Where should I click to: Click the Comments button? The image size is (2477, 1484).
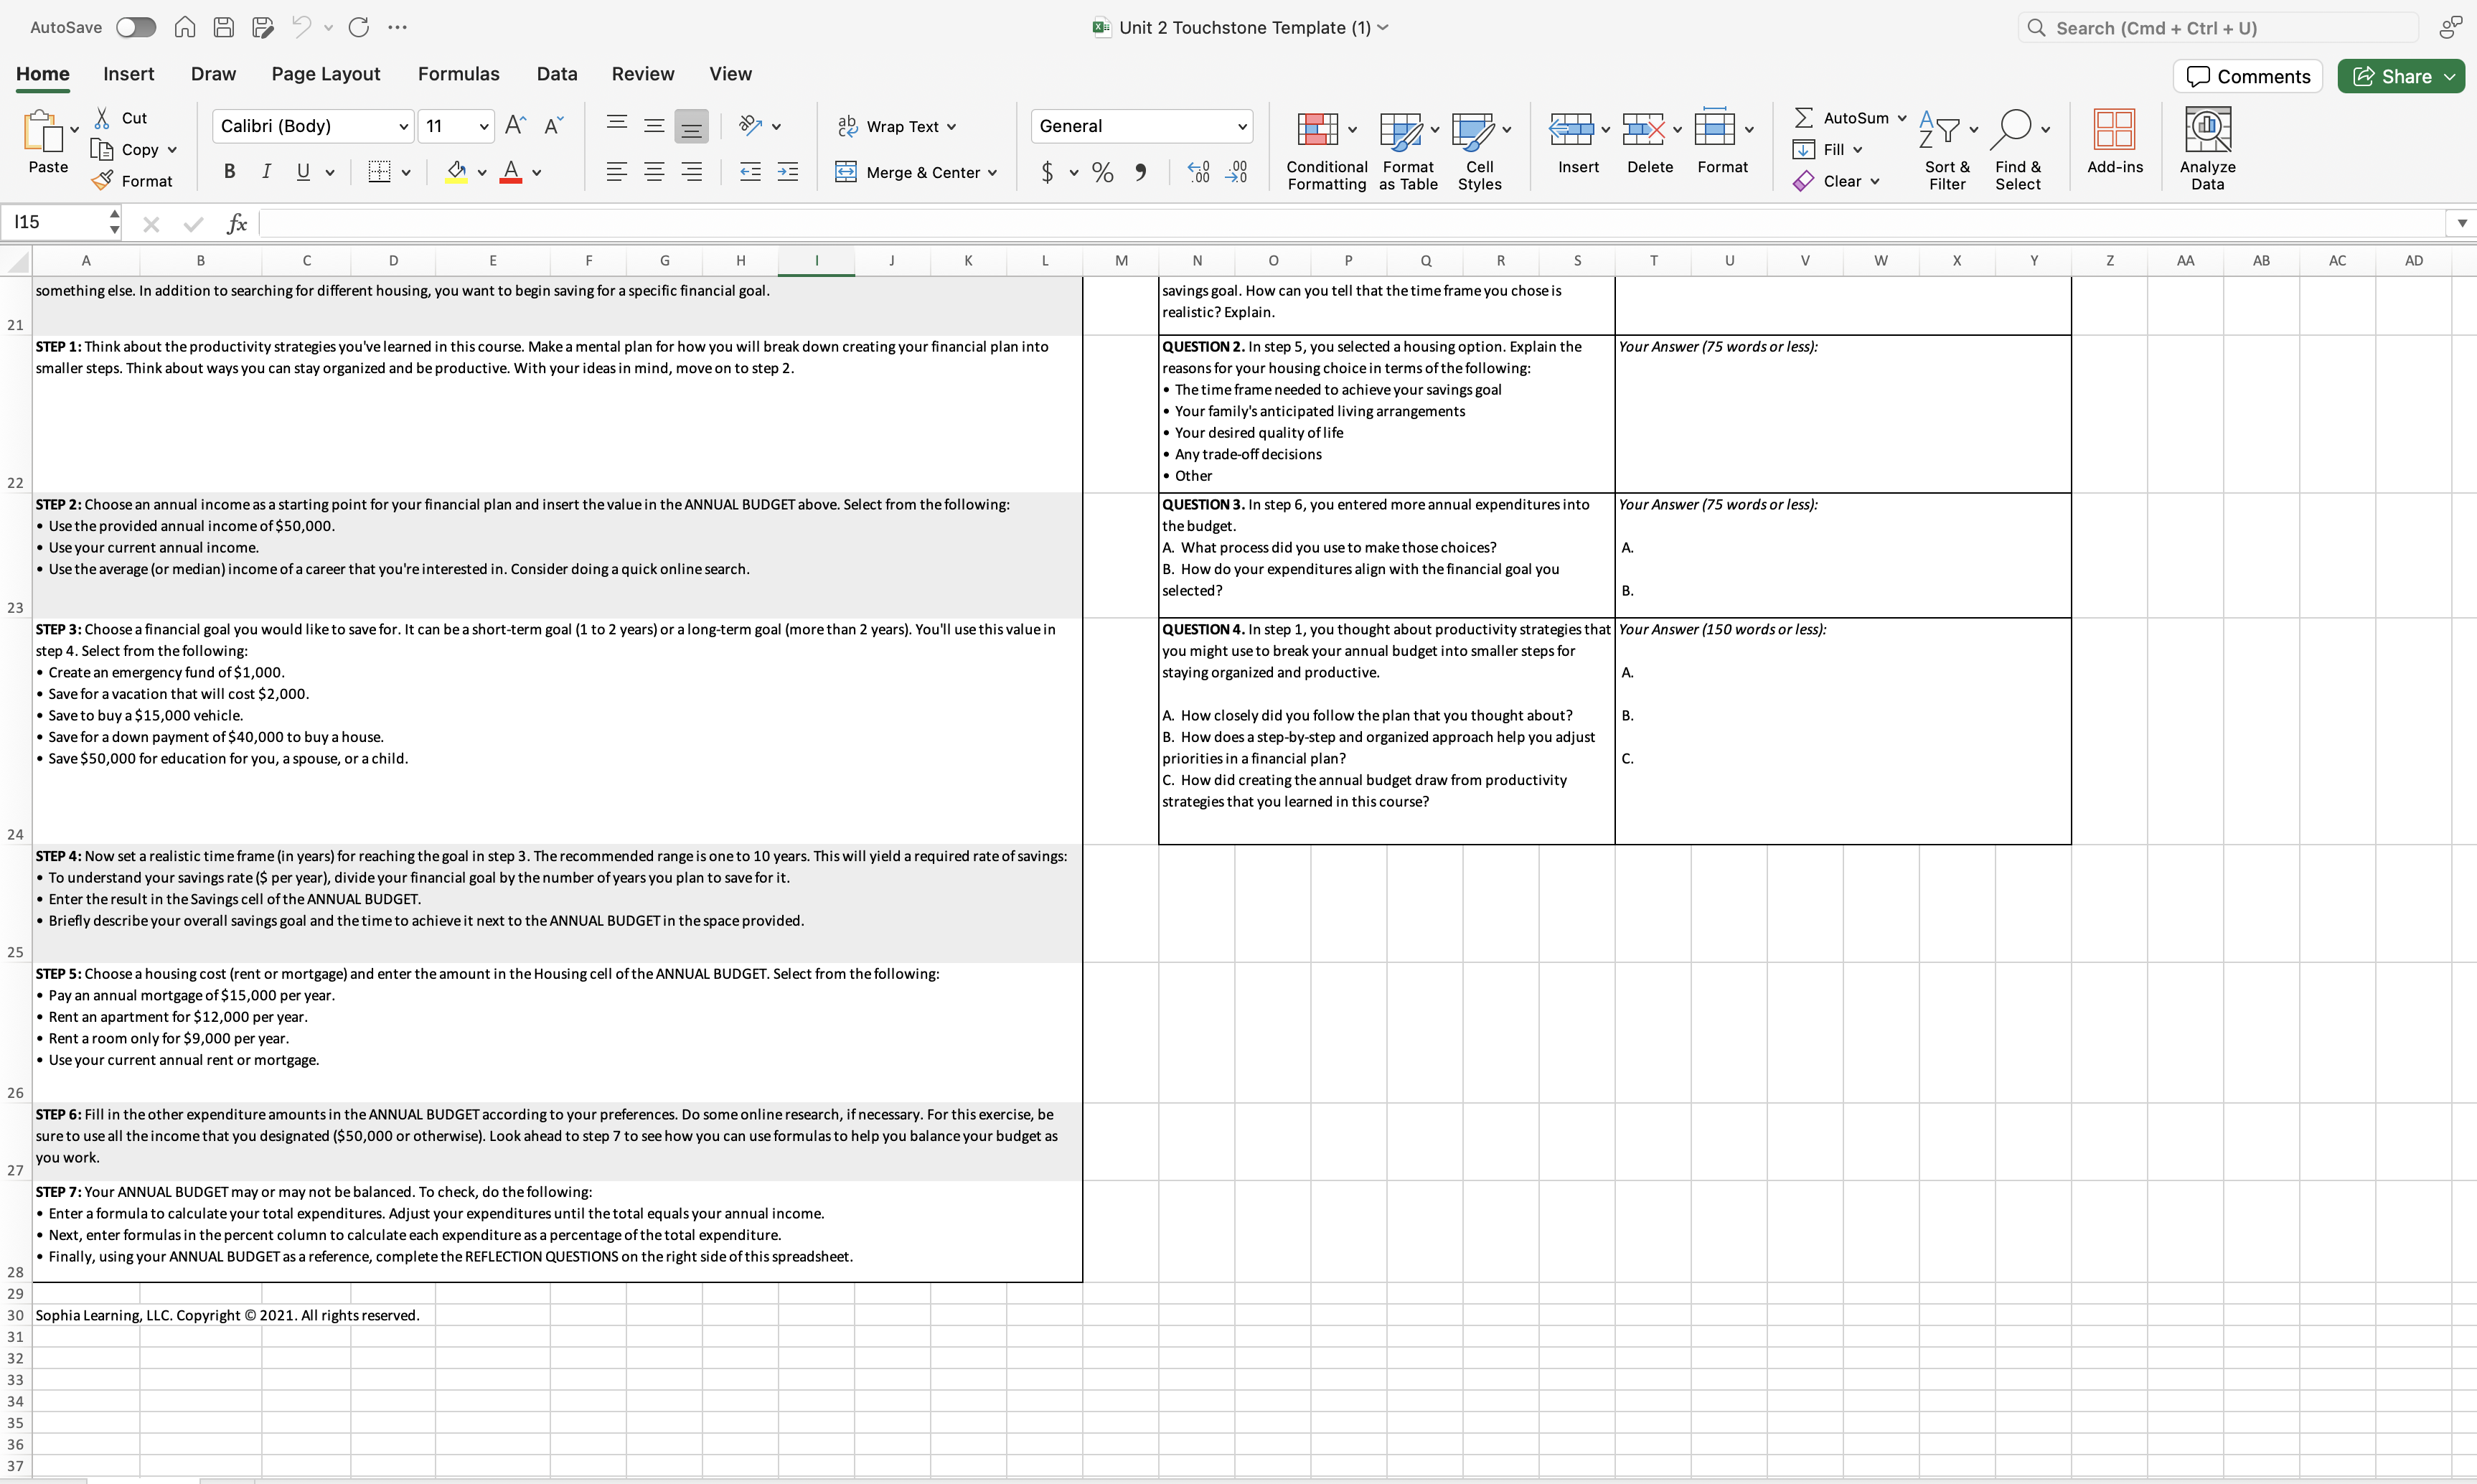click(x=2247, y=76)
